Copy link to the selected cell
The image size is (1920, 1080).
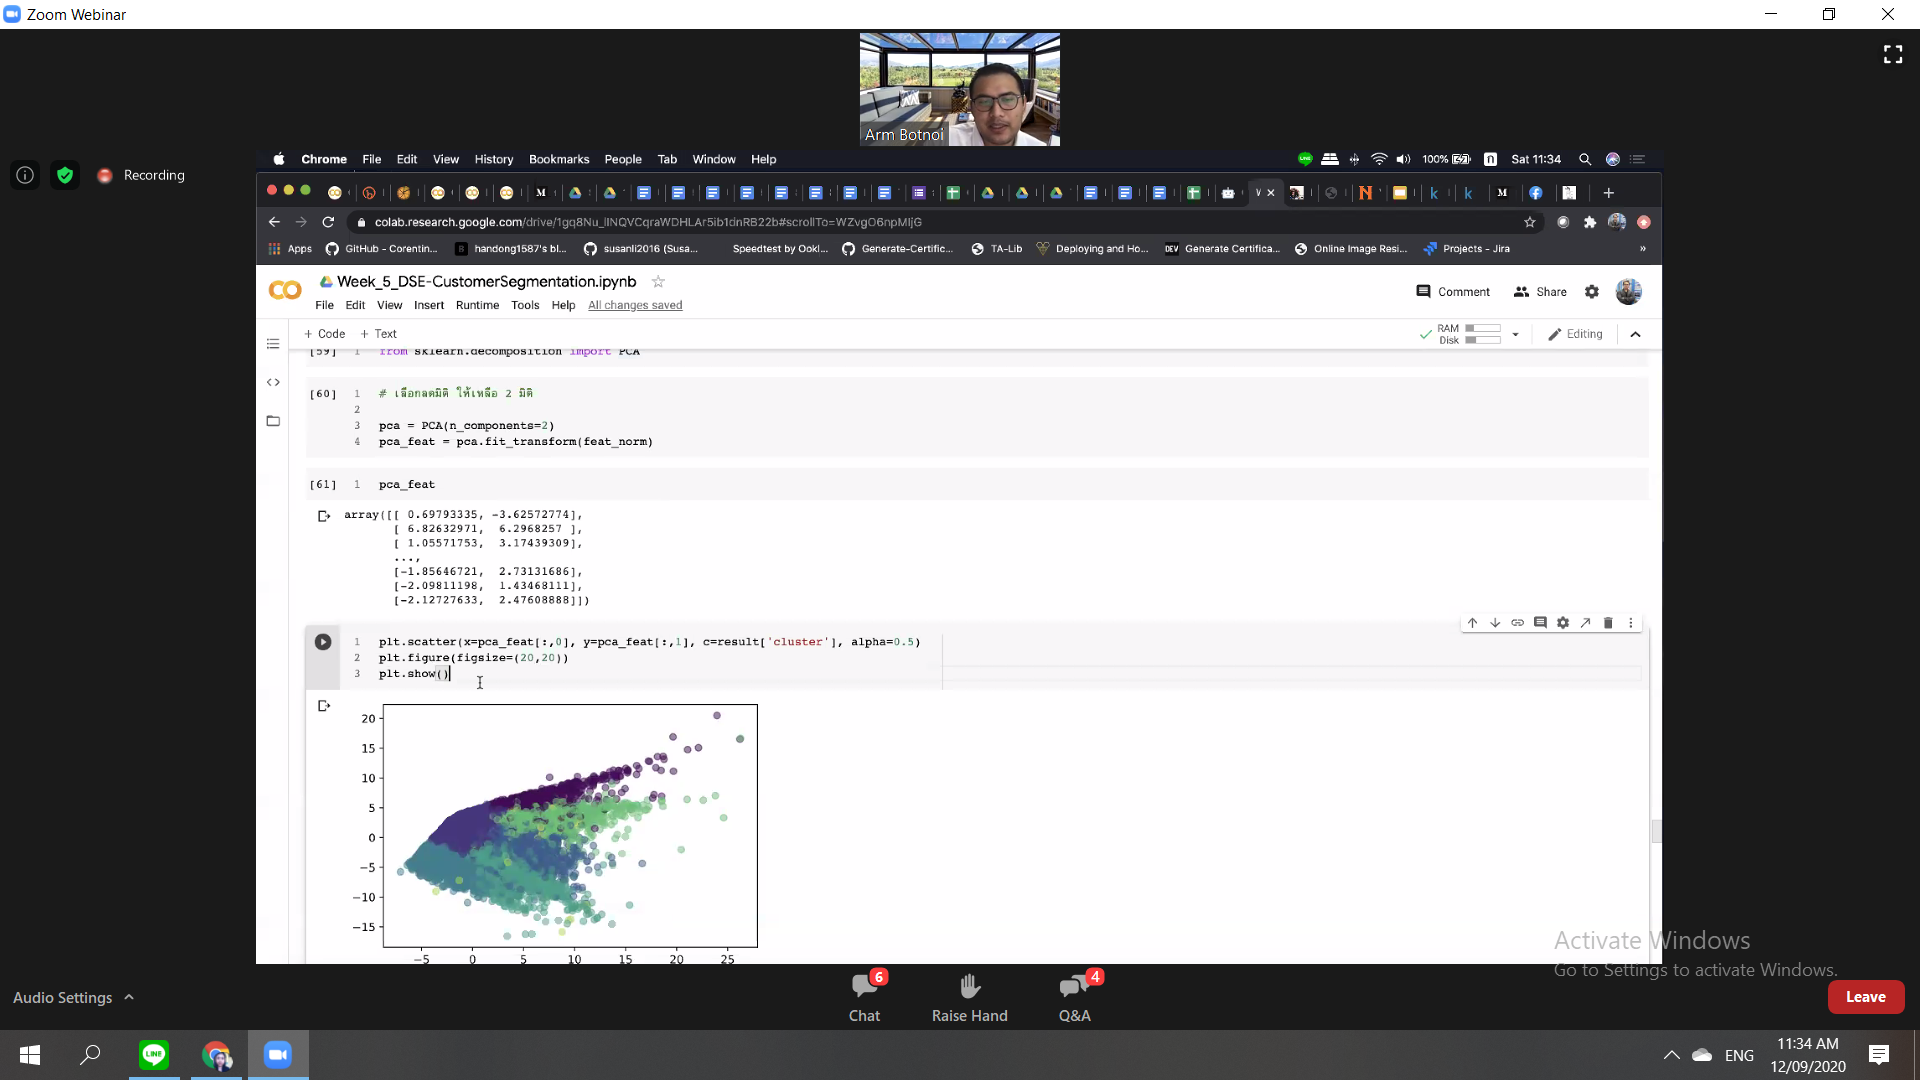[1518, 623]
